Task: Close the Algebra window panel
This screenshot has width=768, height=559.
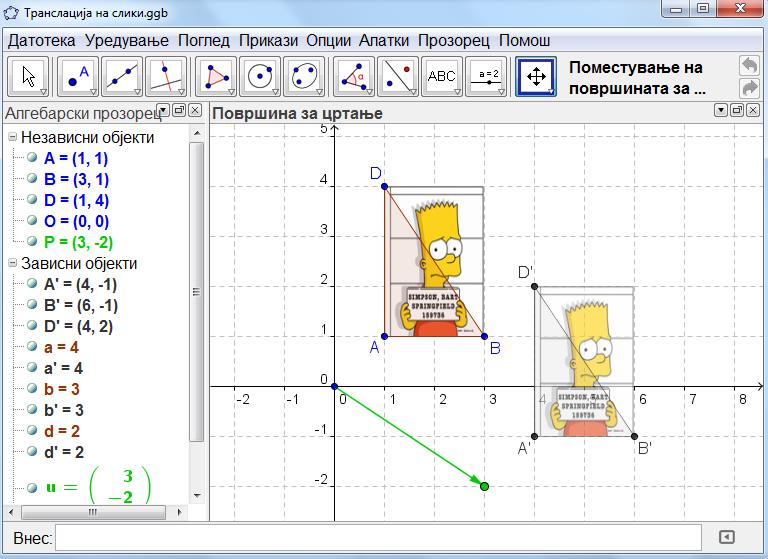Action: pyautogui.click(x=194, y=110)
